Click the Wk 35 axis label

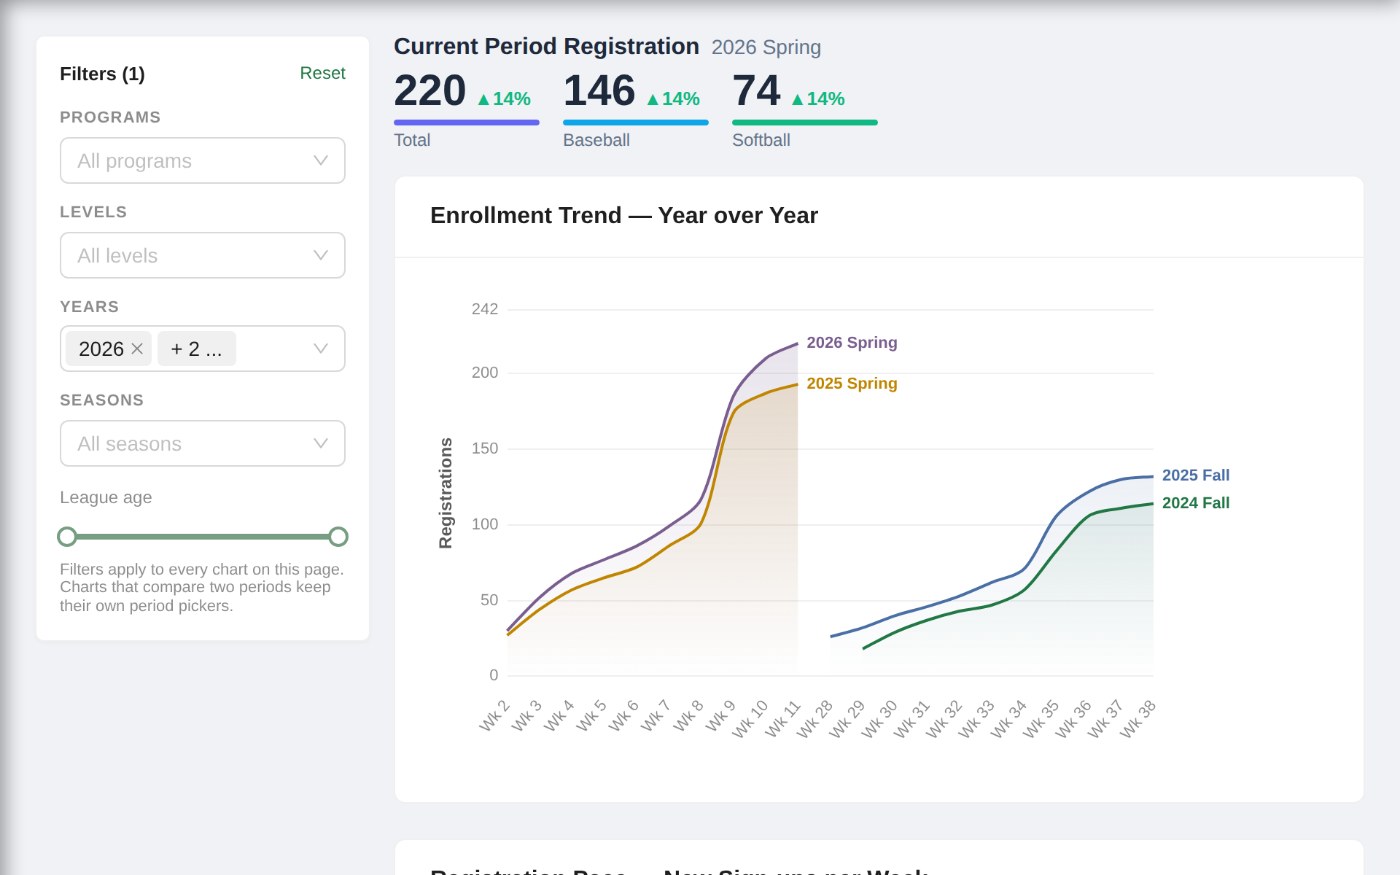tap(1041, 719)
